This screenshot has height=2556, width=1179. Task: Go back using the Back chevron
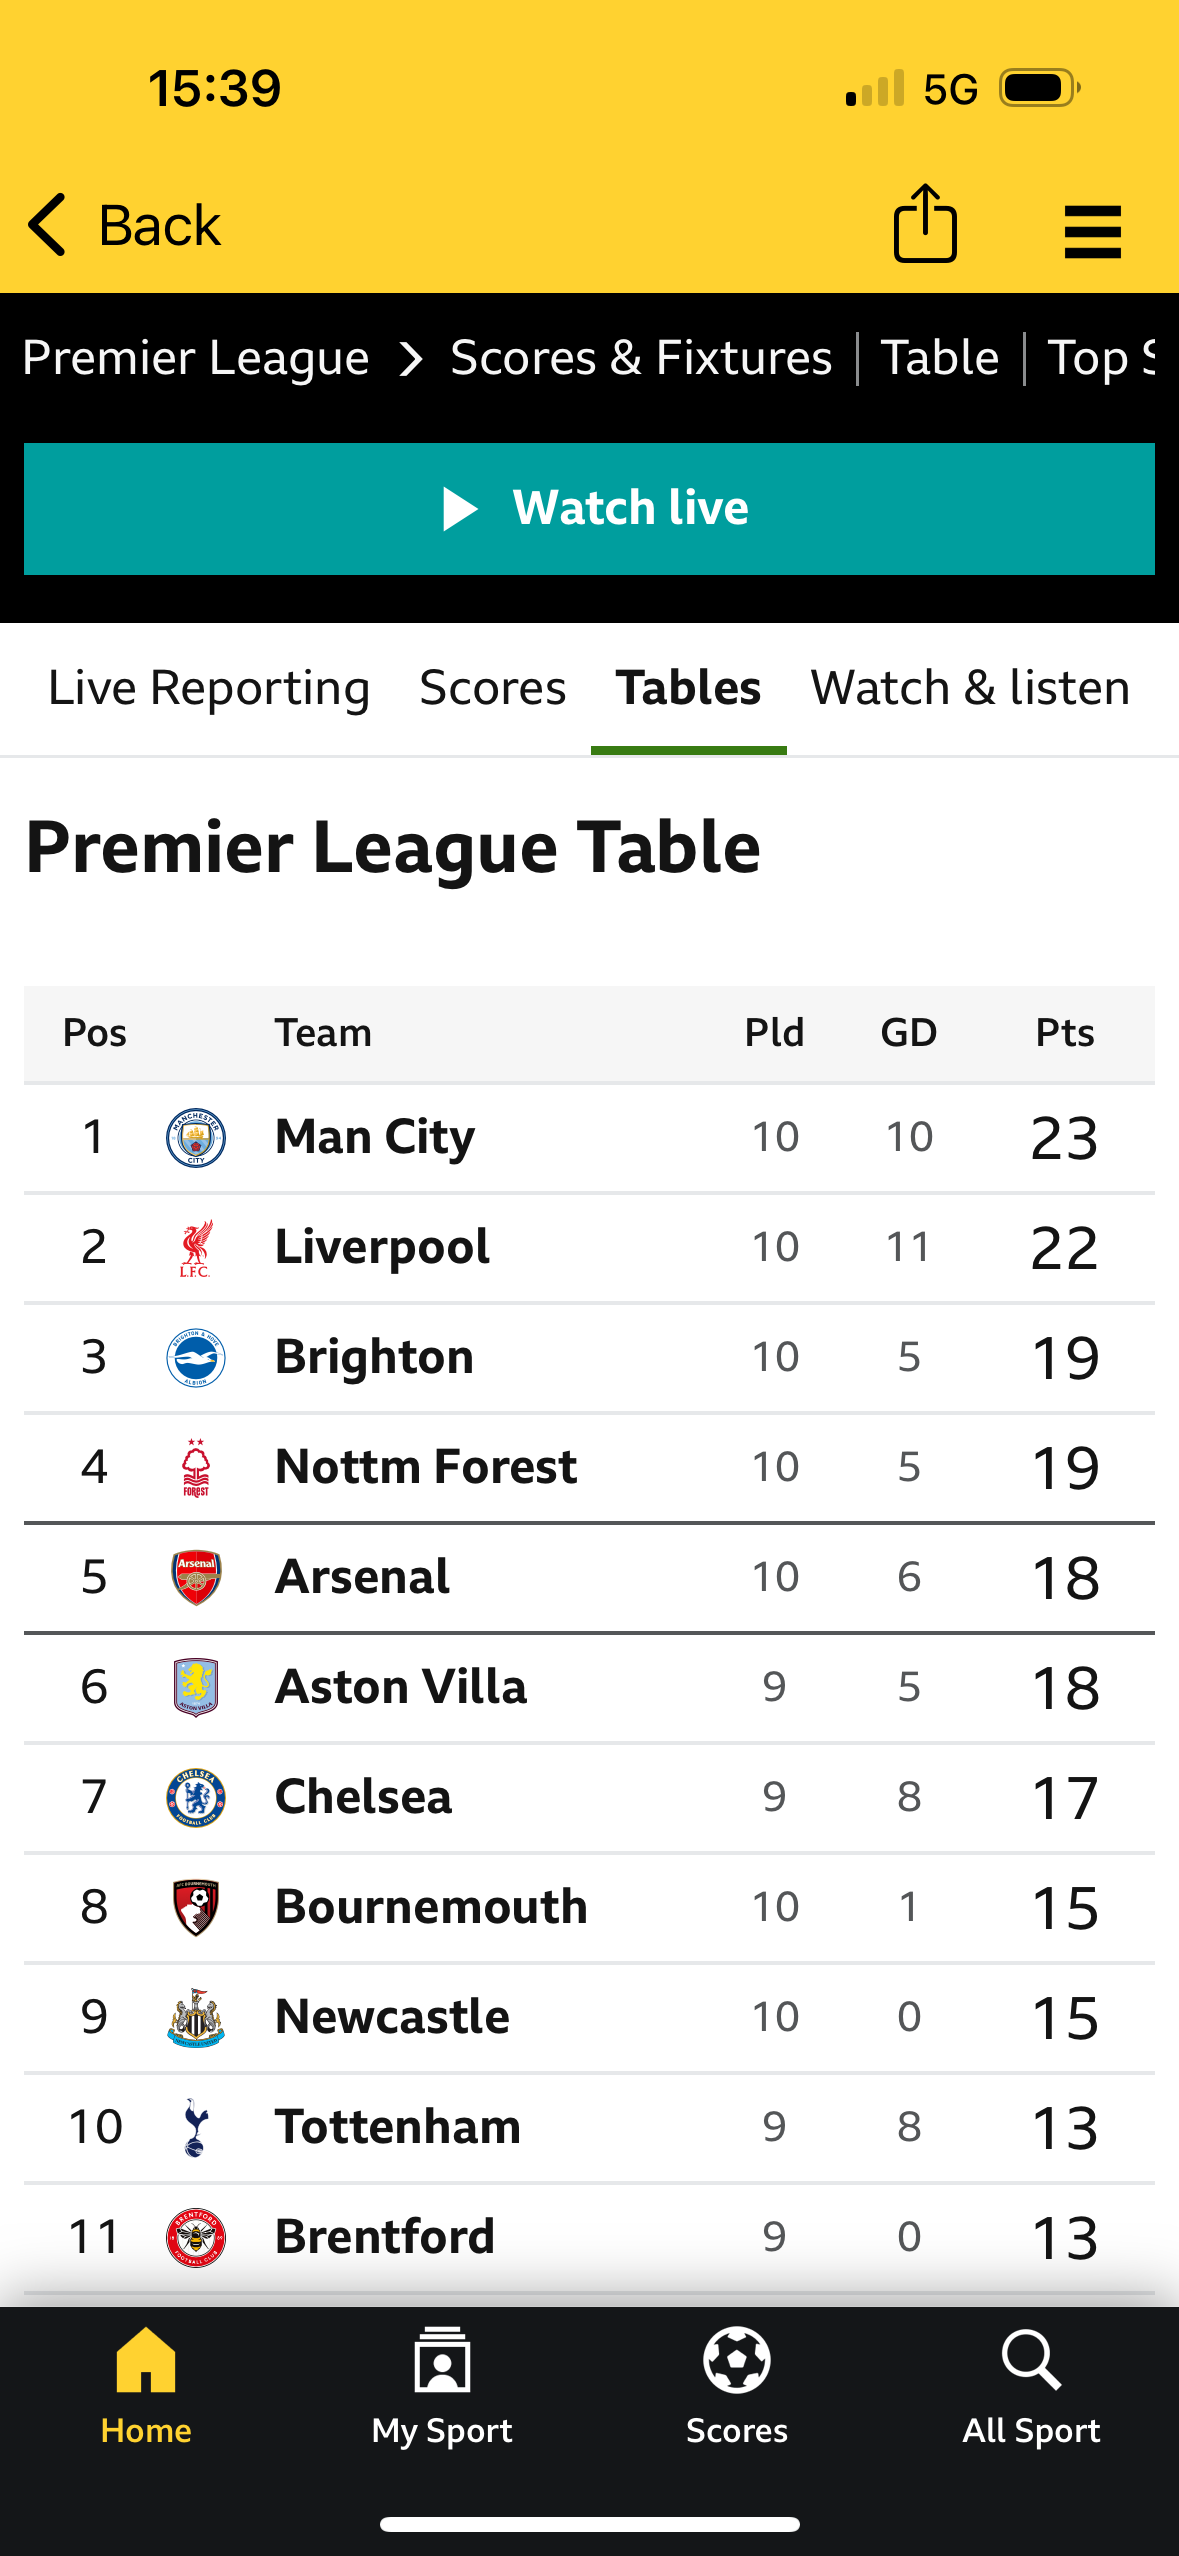(47, 224)
